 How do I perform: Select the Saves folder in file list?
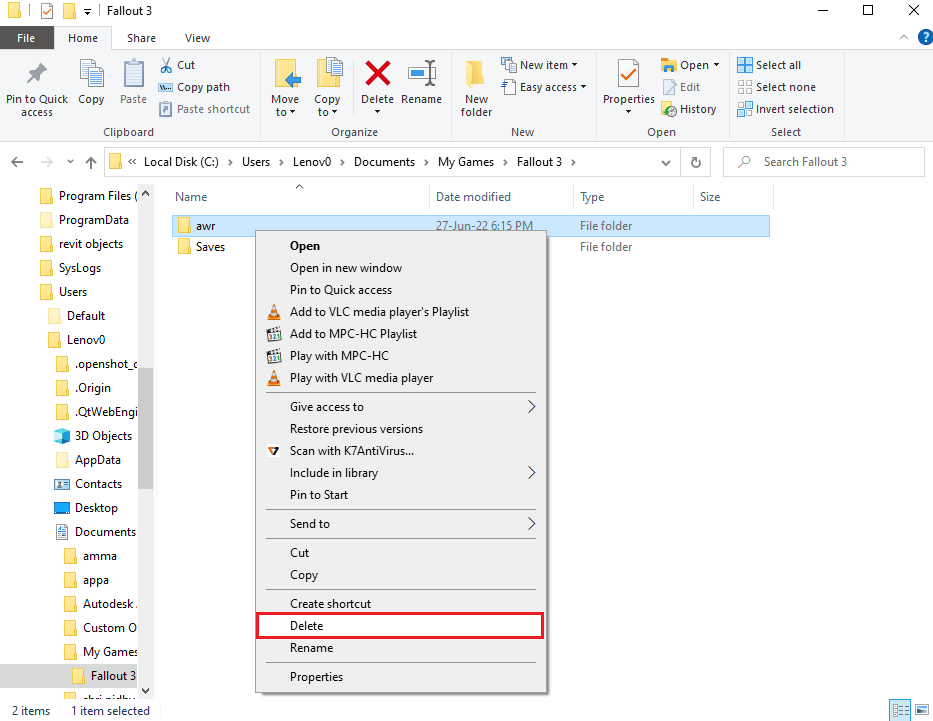click(210, 247)
